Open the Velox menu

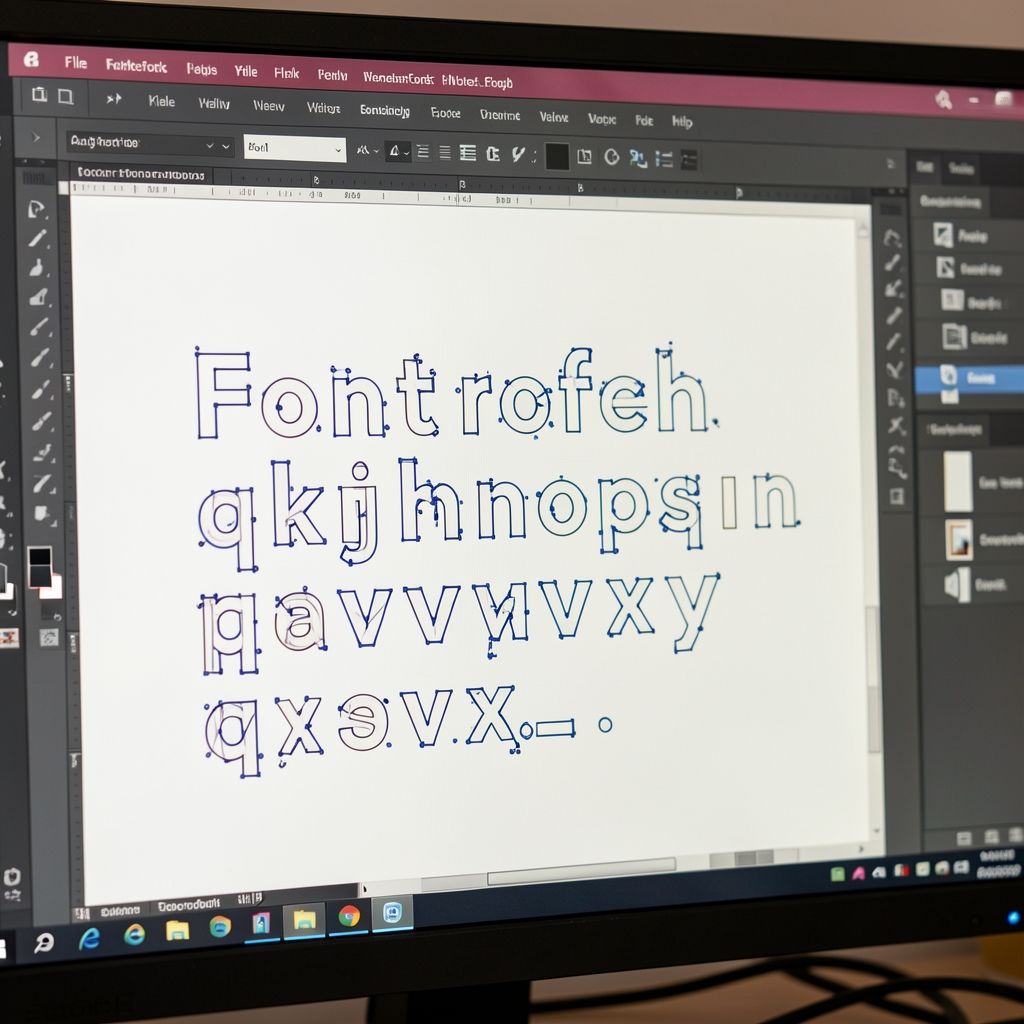(x=554, y=117)
